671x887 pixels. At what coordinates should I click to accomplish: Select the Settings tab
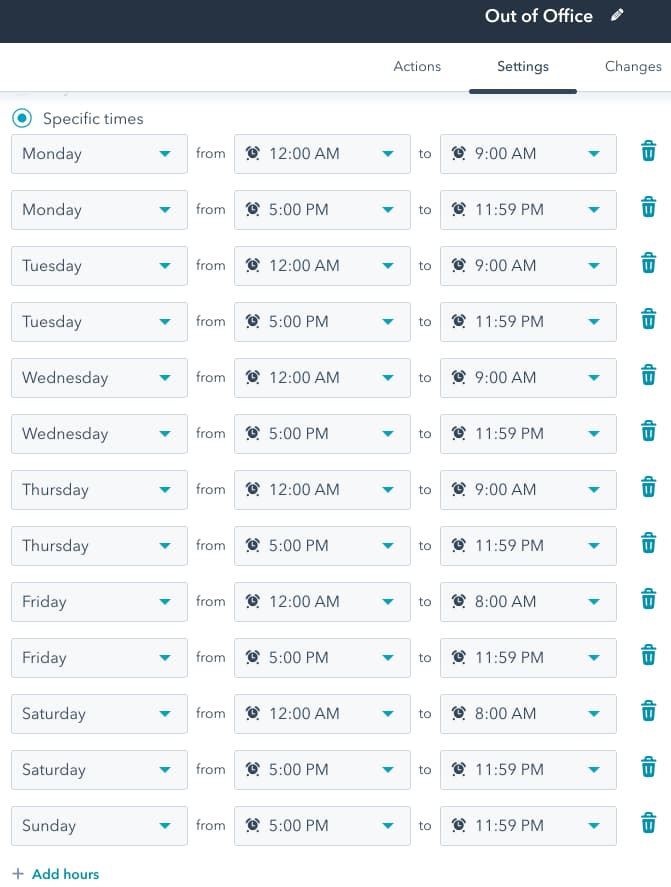pos(522,66)
